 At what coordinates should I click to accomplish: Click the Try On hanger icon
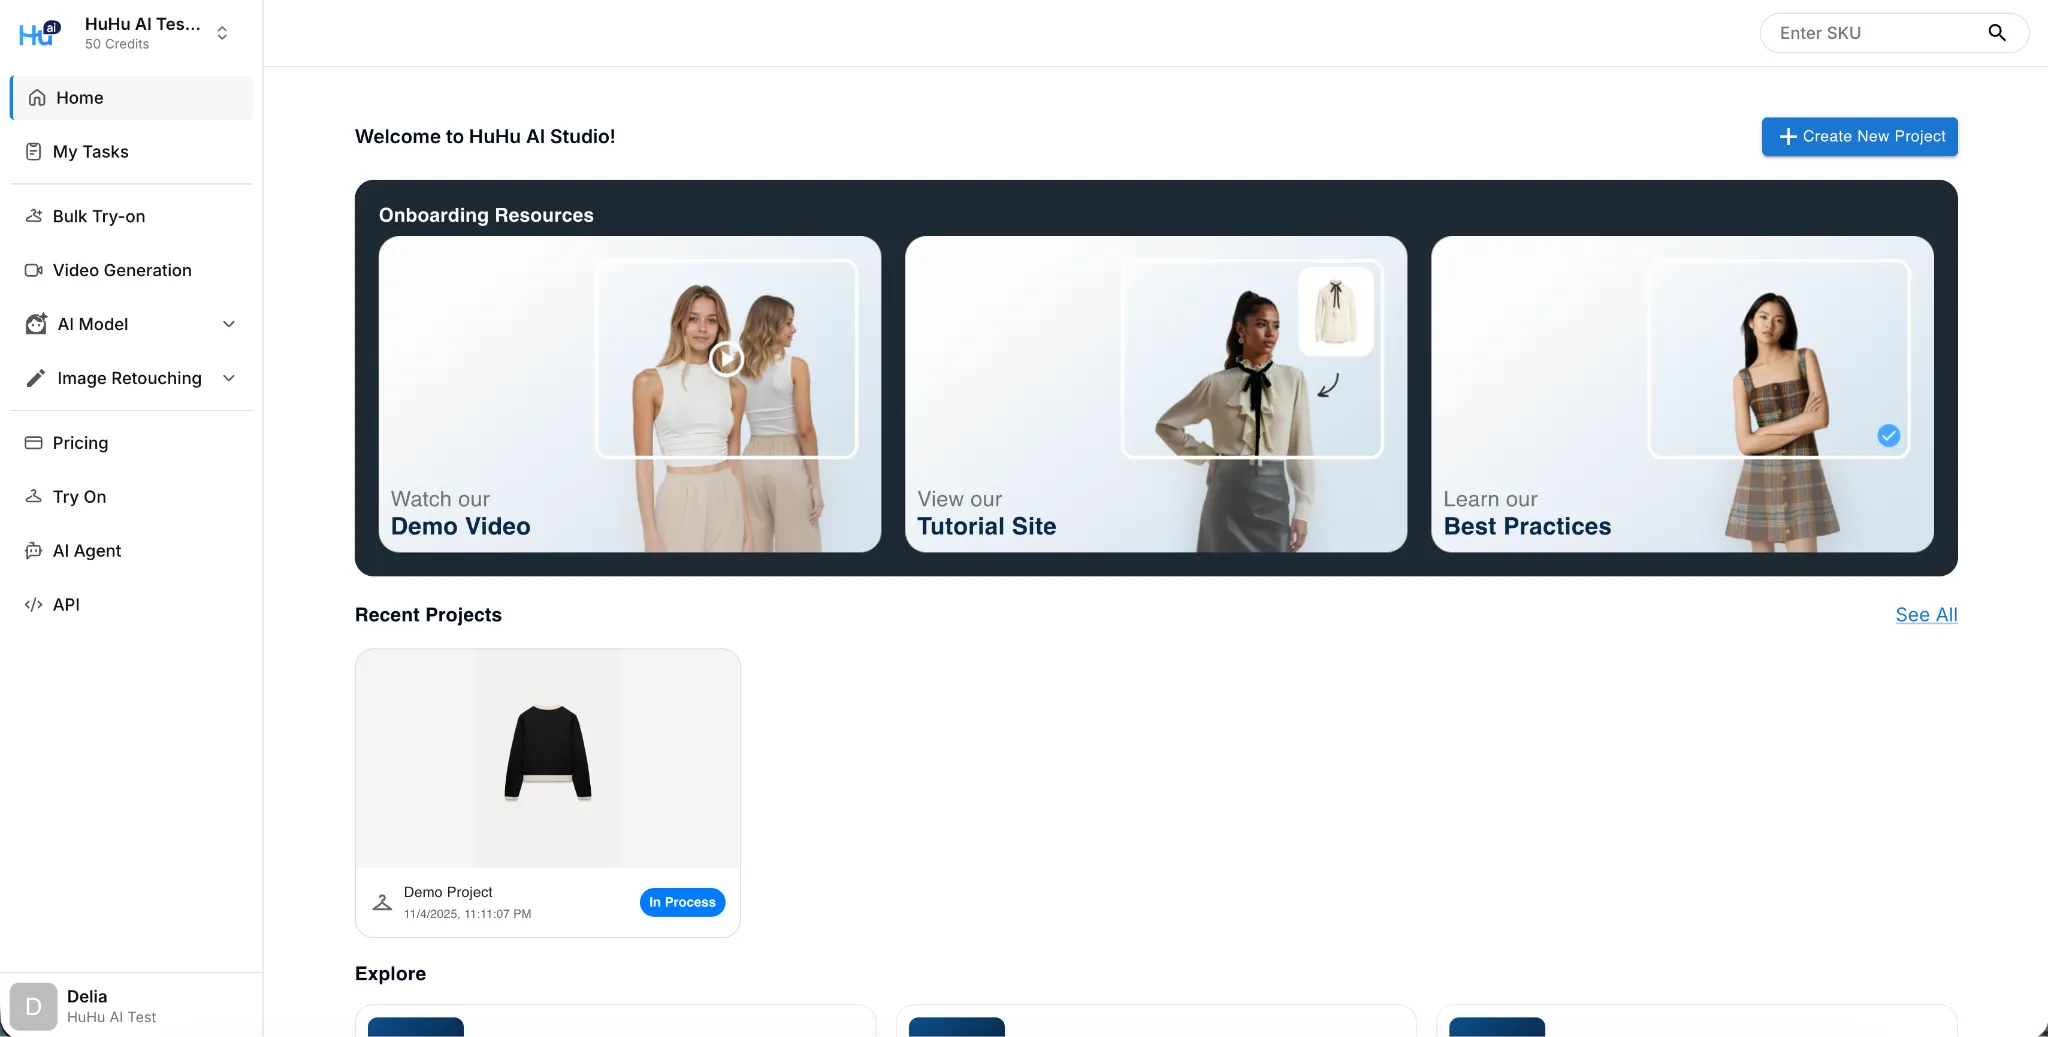coord(33,497)
